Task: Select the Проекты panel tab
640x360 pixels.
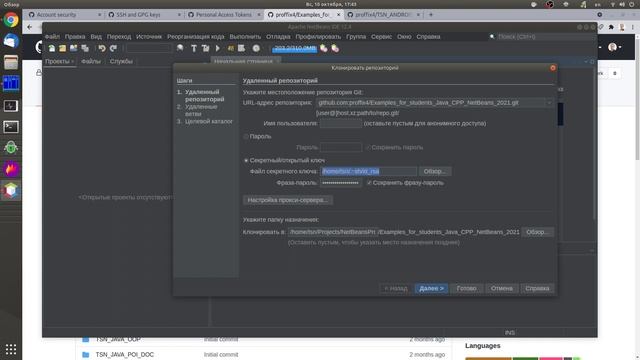Action: click(59, 61)
